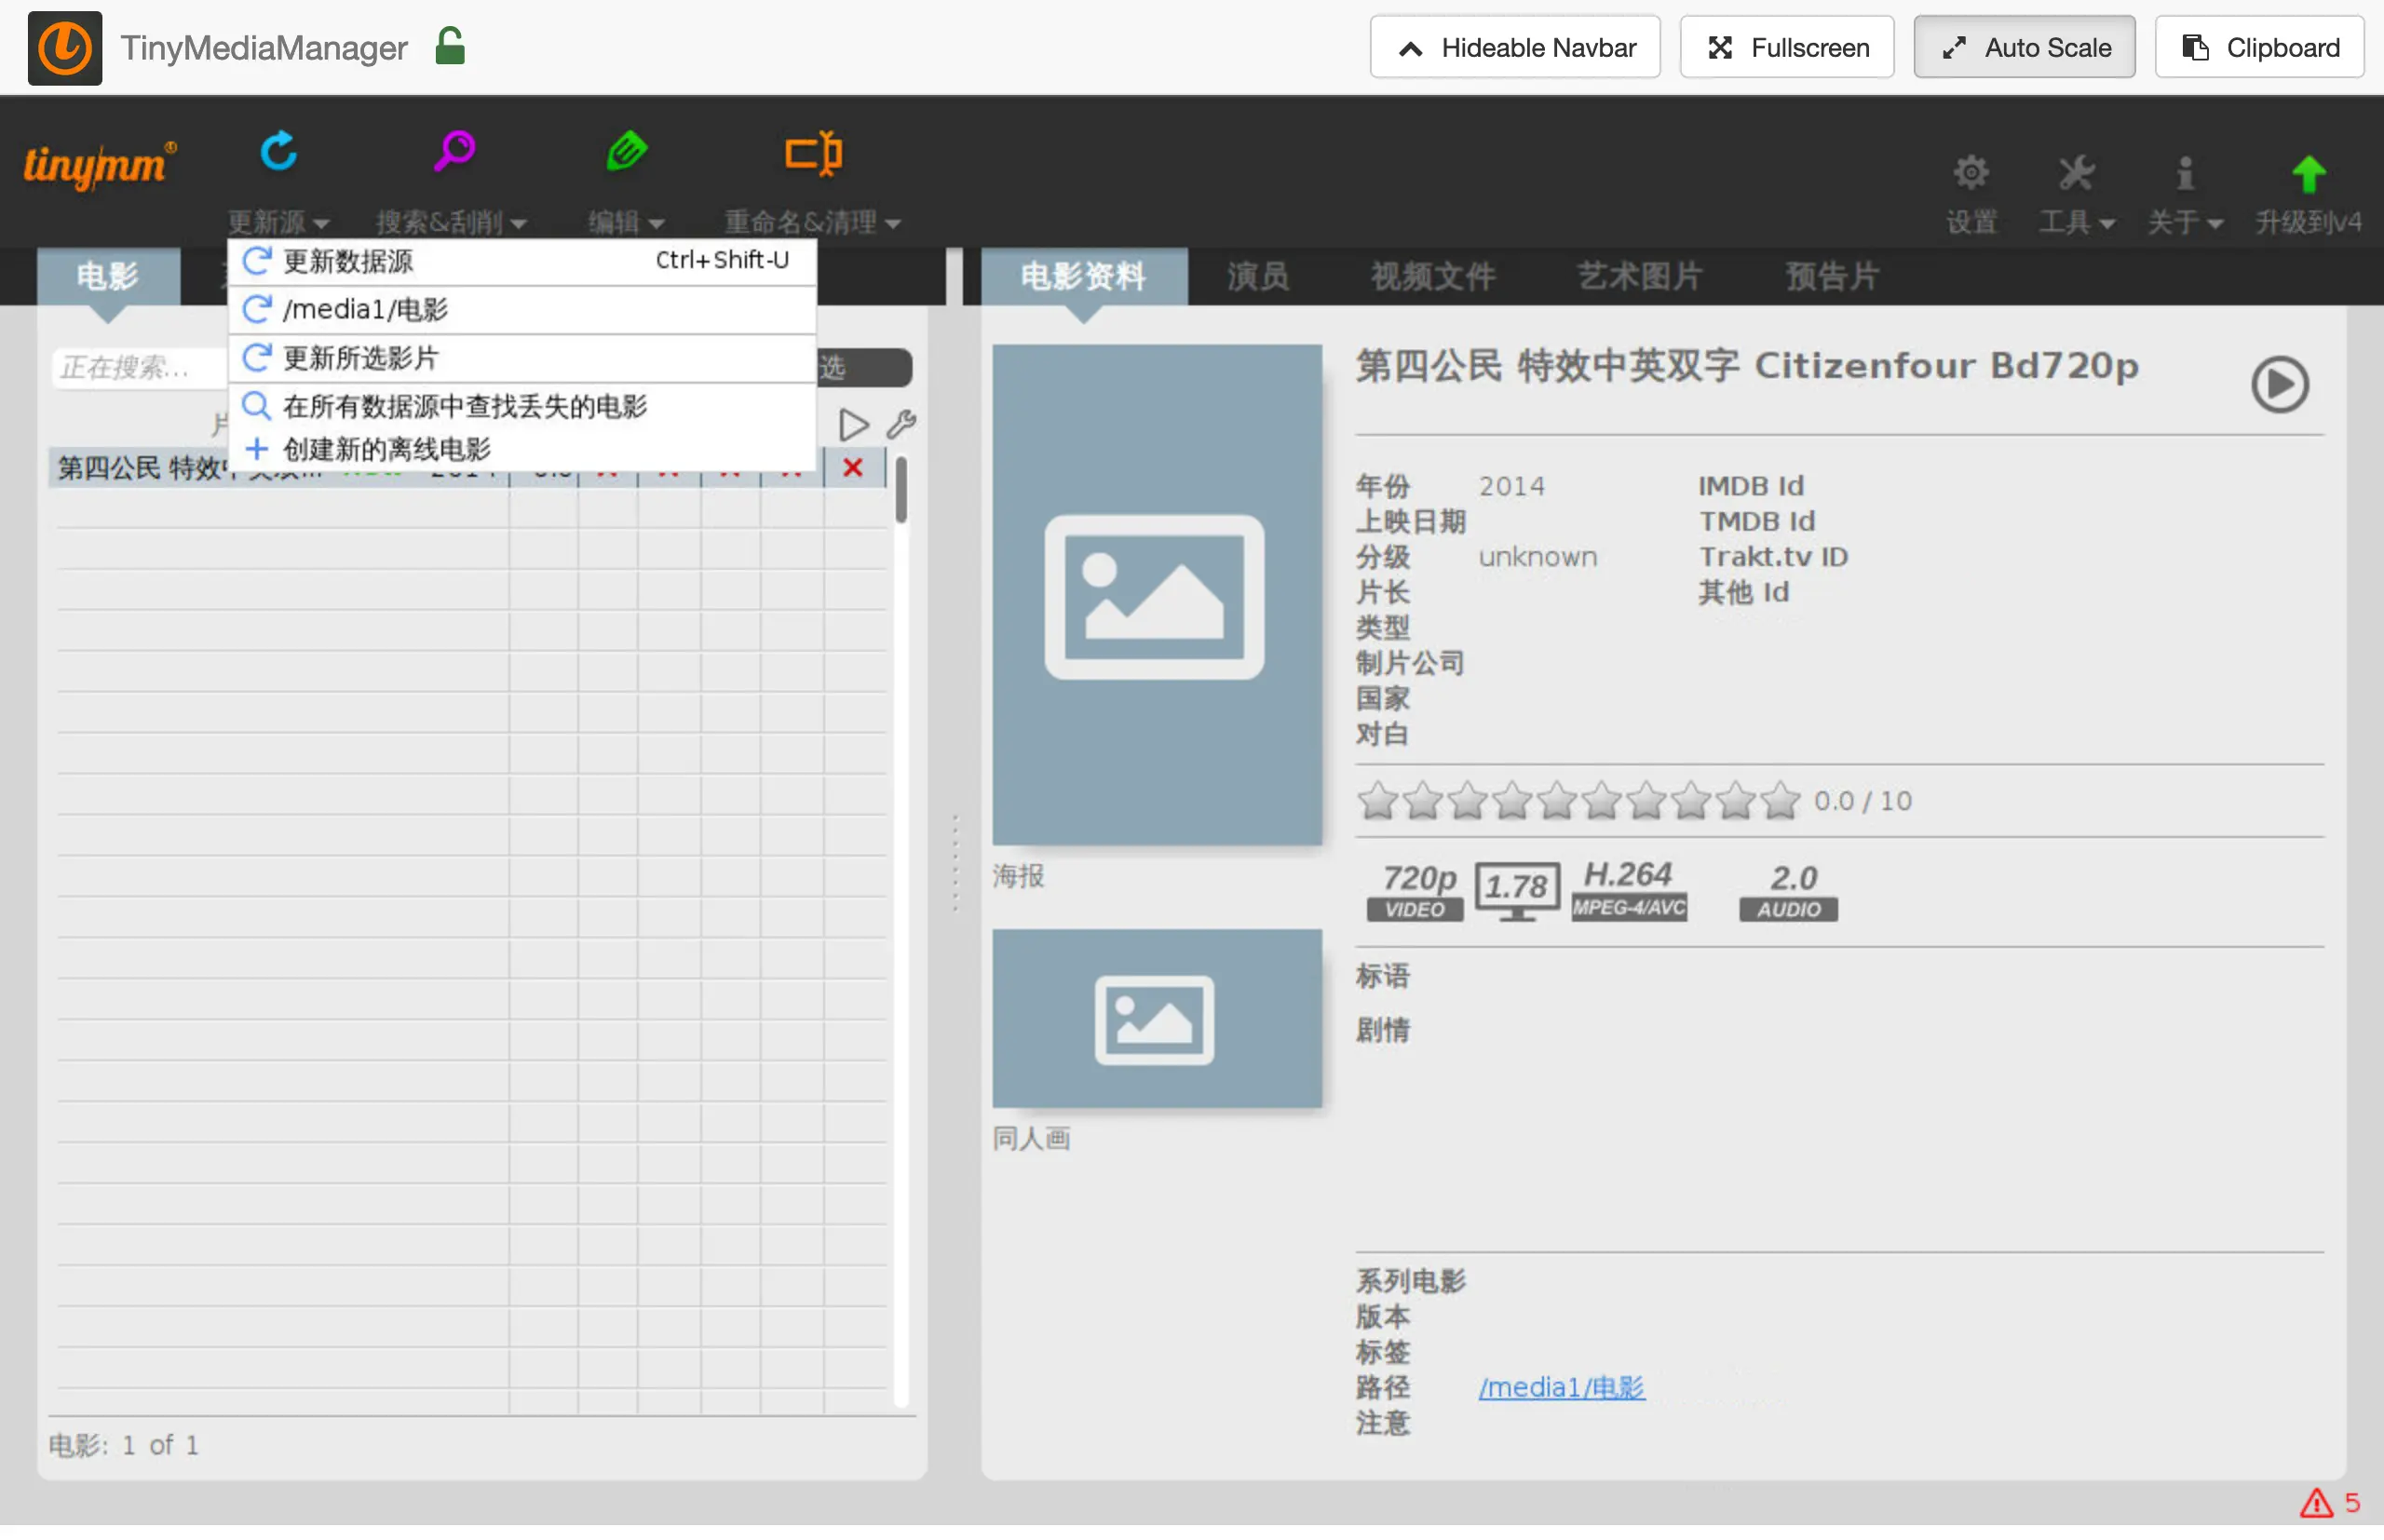Switch to the 视频文件 tab
This screenshot has width=2384, height=1540.
1432,276
